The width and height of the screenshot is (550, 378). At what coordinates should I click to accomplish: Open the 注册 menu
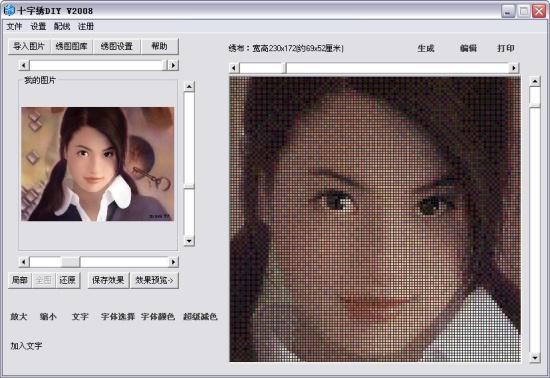pos(86,26)
